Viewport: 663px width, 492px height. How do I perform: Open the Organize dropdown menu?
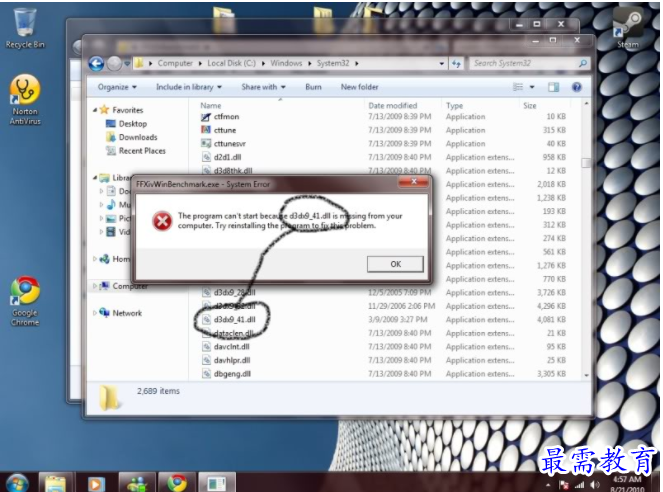[117, 87]
